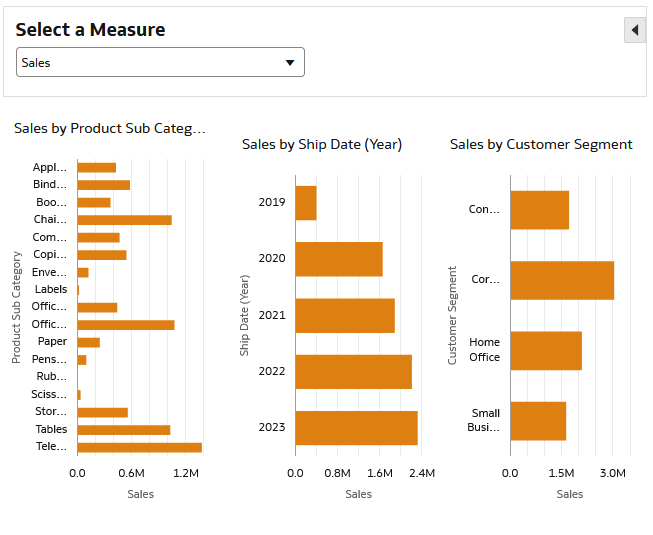Click the Telephones sub category bar
The width and height of the screenshot is (653, 535).
tap(139, 447)
